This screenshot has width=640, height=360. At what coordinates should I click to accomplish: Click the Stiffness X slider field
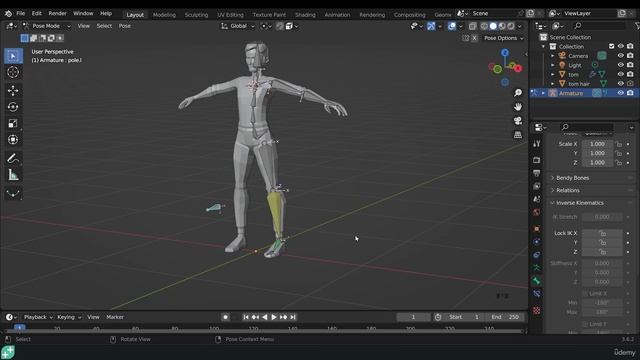click(x=602, y=264)
